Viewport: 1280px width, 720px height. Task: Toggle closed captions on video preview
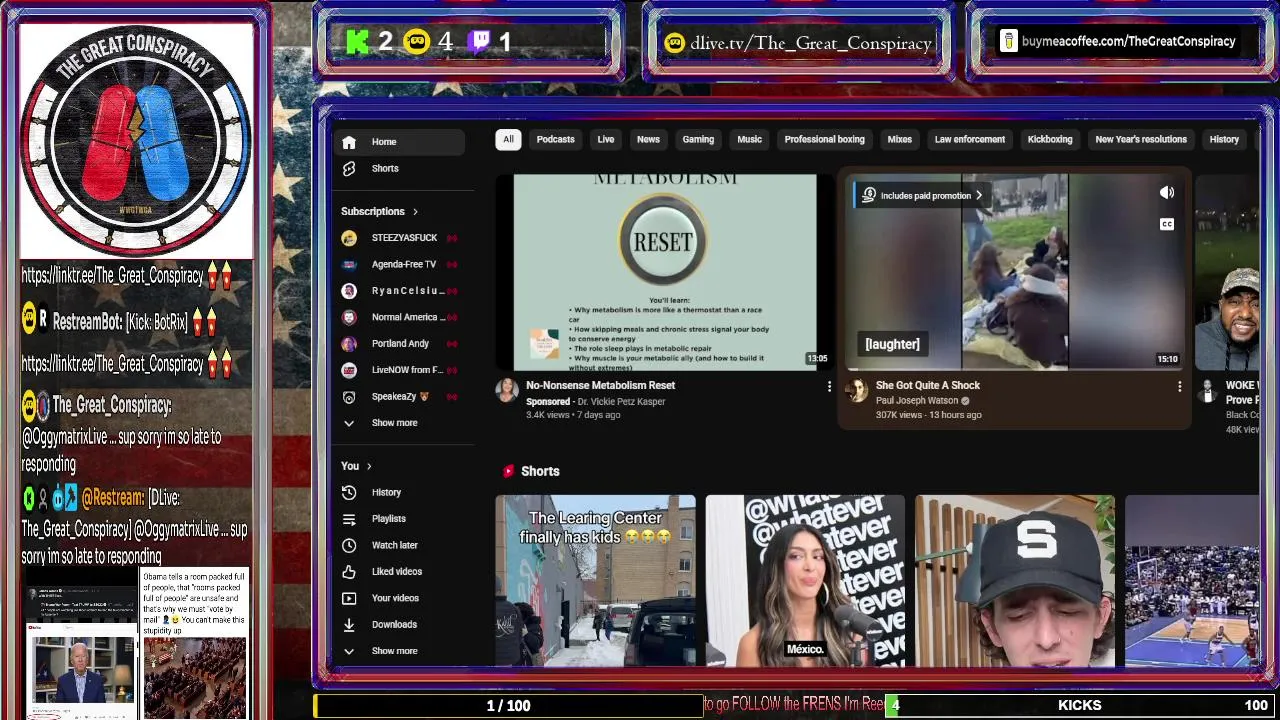point(1167,224)
